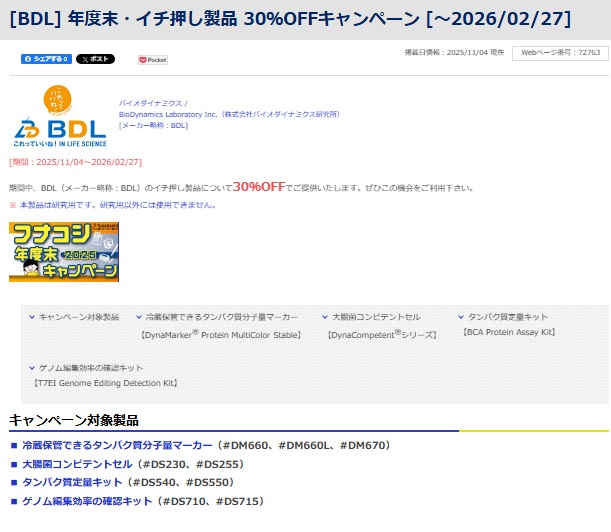Share the page with X post button
Viewport: 611px width, 532px height.
96,59
